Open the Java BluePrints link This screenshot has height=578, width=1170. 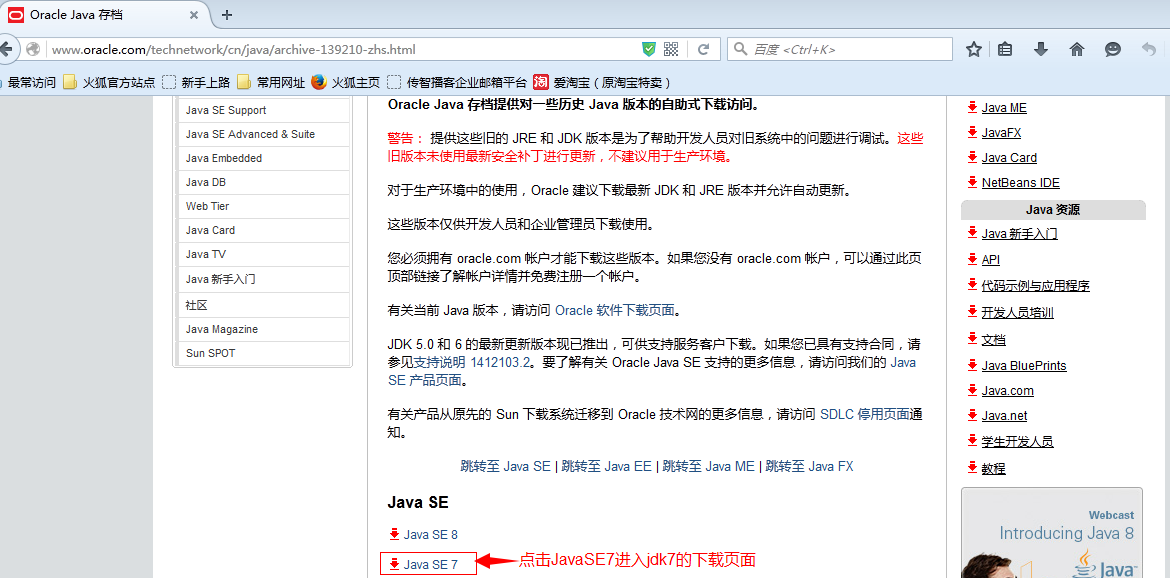tap(1024, 365)
